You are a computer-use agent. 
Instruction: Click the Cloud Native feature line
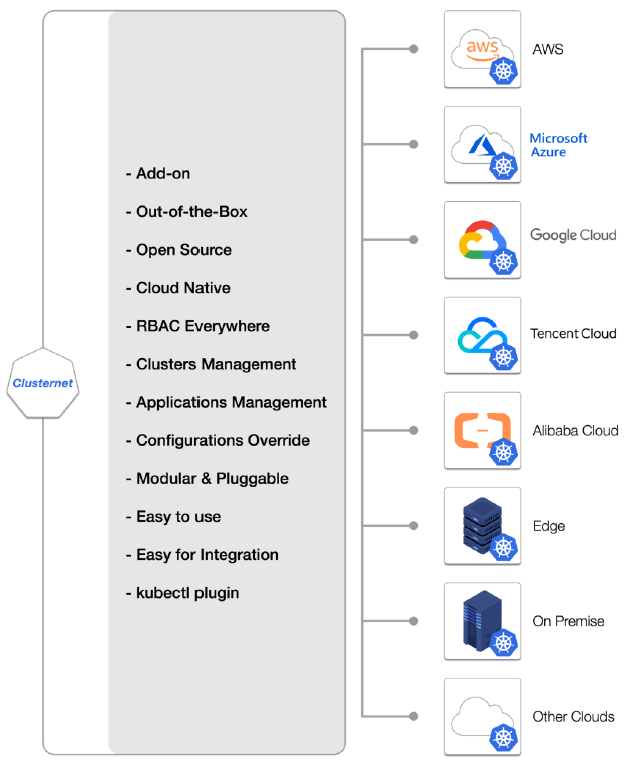pyautogui.click(x=178, y=288)
